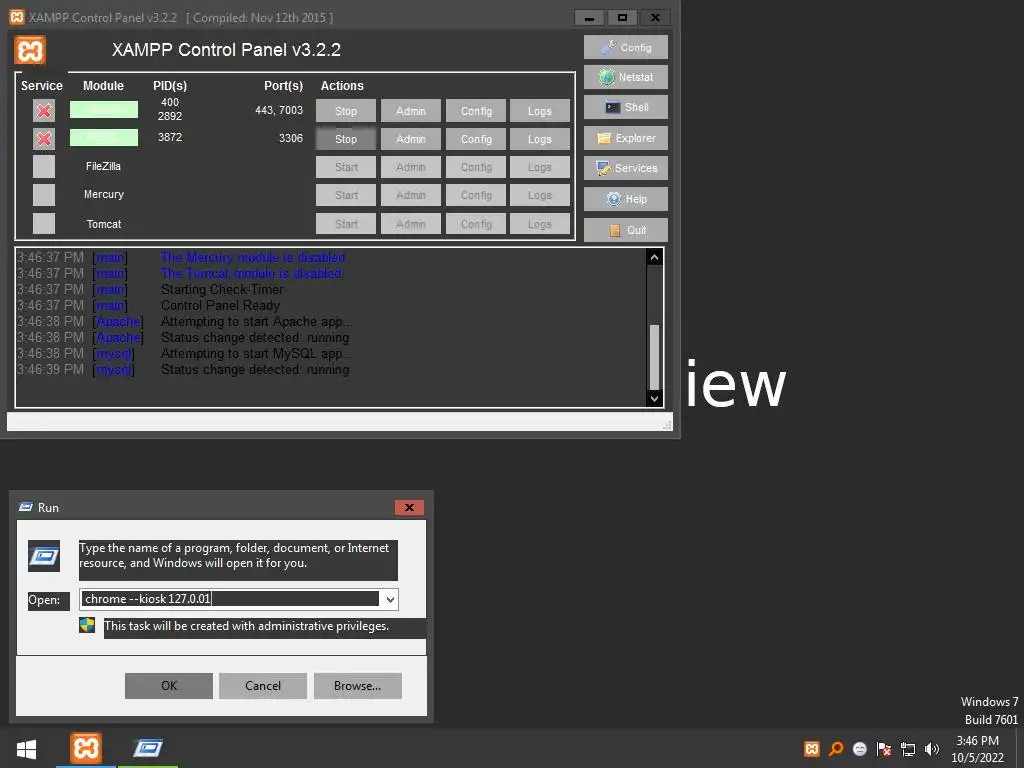Click the taskbar clock showing 3:46 PM
This screenshot has width=1024, height=768.
click(x=977, y=749)
